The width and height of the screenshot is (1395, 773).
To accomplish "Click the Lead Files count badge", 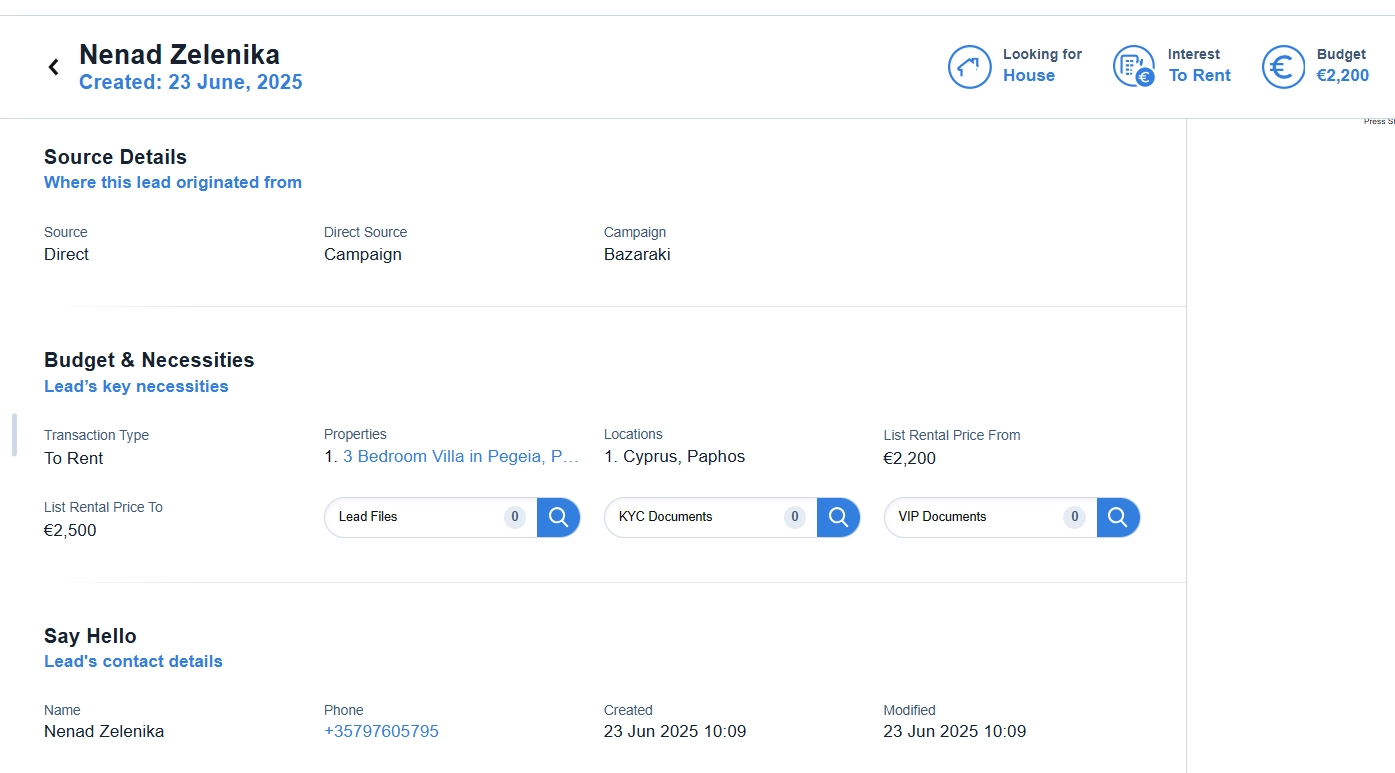I will click(515, 517).
